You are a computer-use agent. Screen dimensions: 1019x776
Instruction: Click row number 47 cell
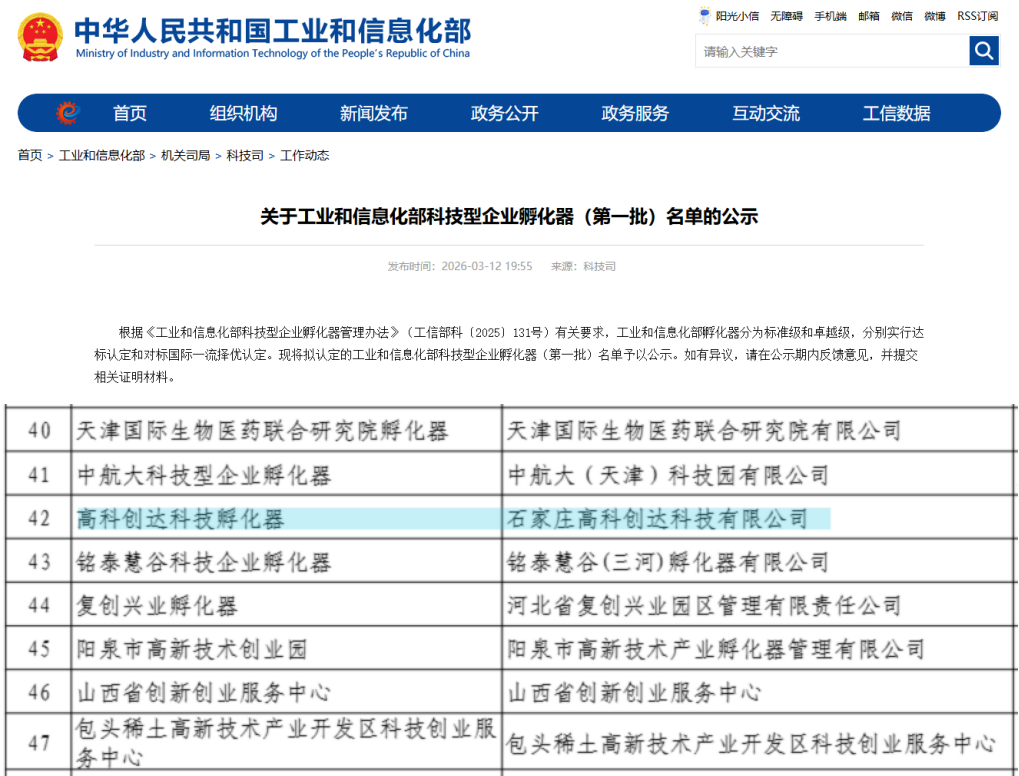pos(39,742)
